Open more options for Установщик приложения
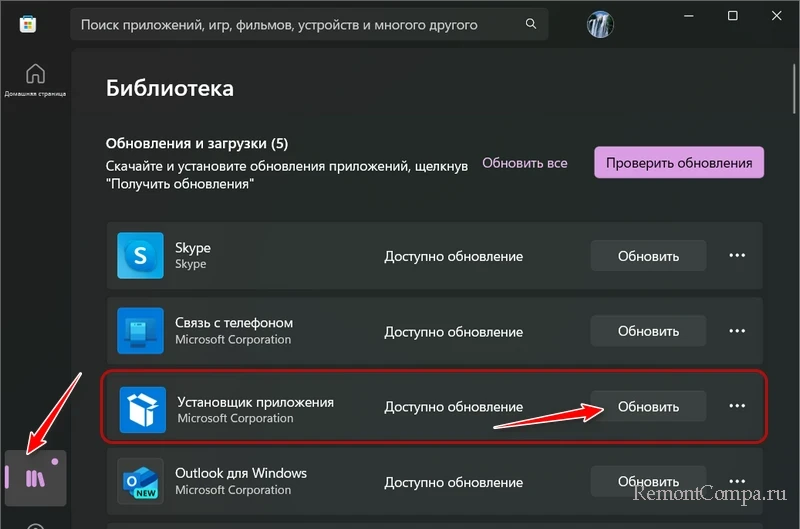800x529 pixels. [x=737, y=406]
